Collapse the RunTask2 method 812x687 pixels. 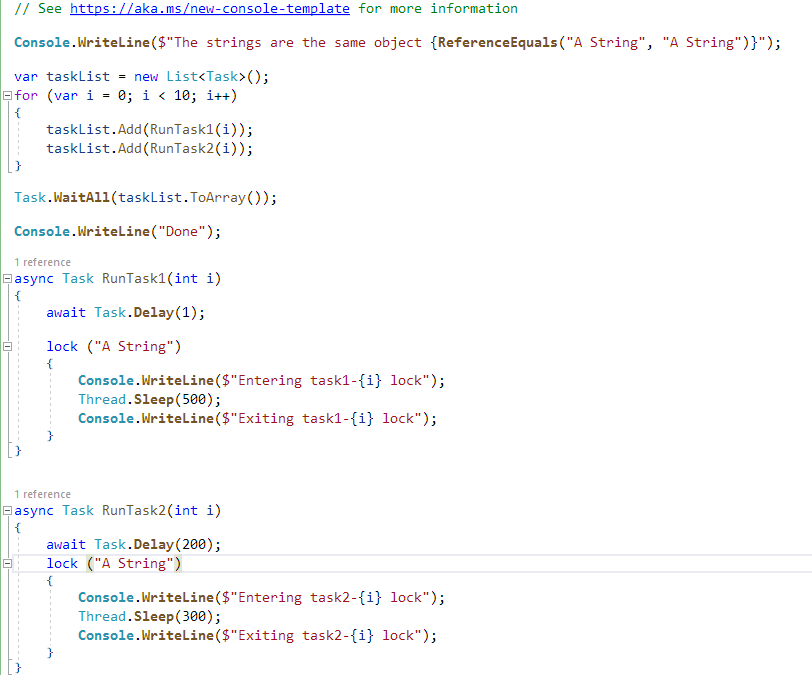7,510
